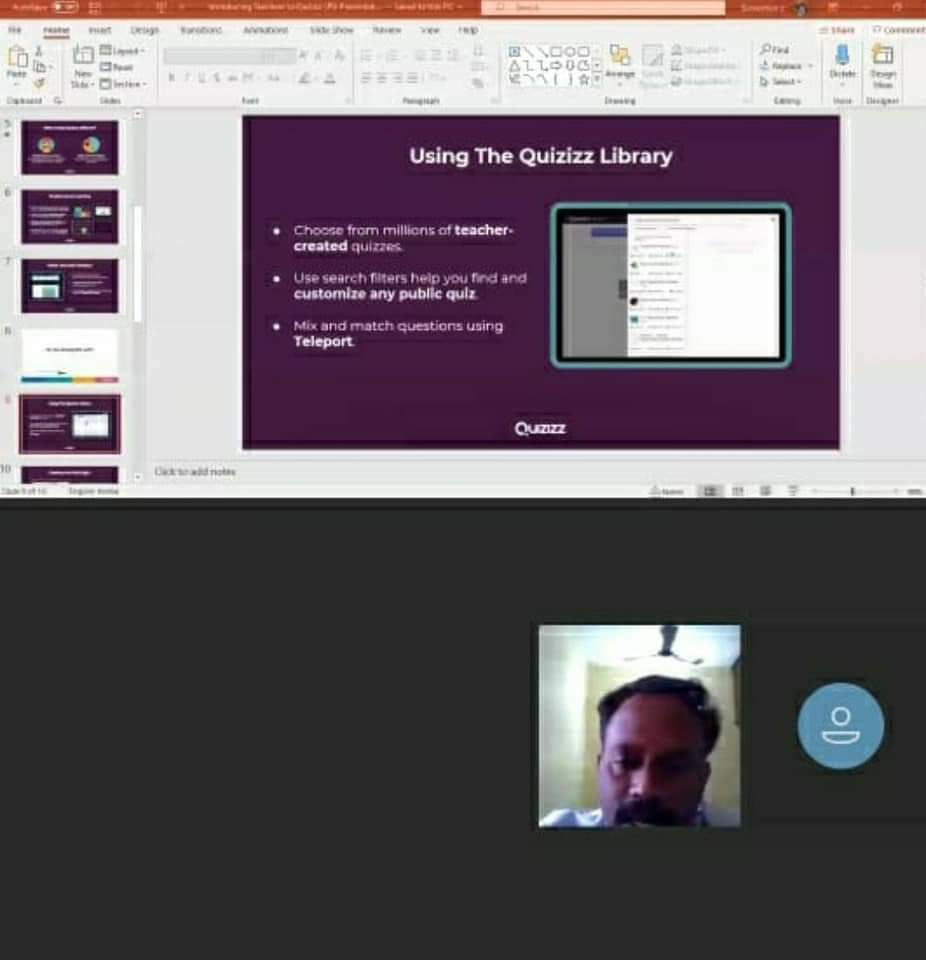Screen dimensions: 926x960
Task: Click the Increase Font Size icon
Action: pyautogui.click(x=304, y=56)
